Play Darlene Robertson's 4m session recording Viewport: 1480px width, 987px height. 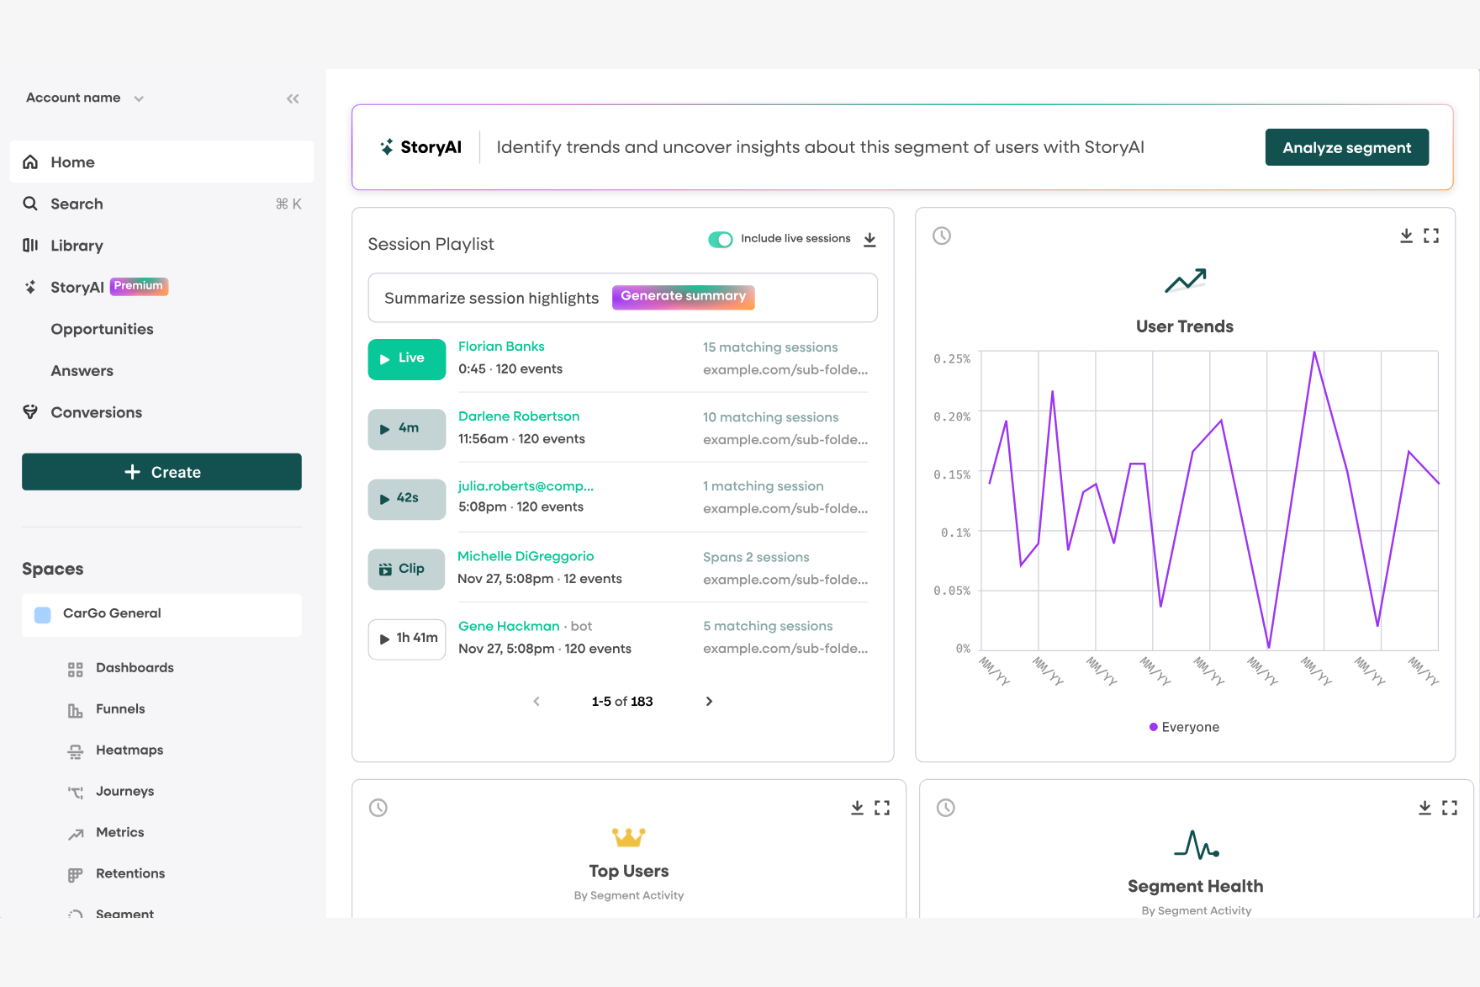(406, 429)
